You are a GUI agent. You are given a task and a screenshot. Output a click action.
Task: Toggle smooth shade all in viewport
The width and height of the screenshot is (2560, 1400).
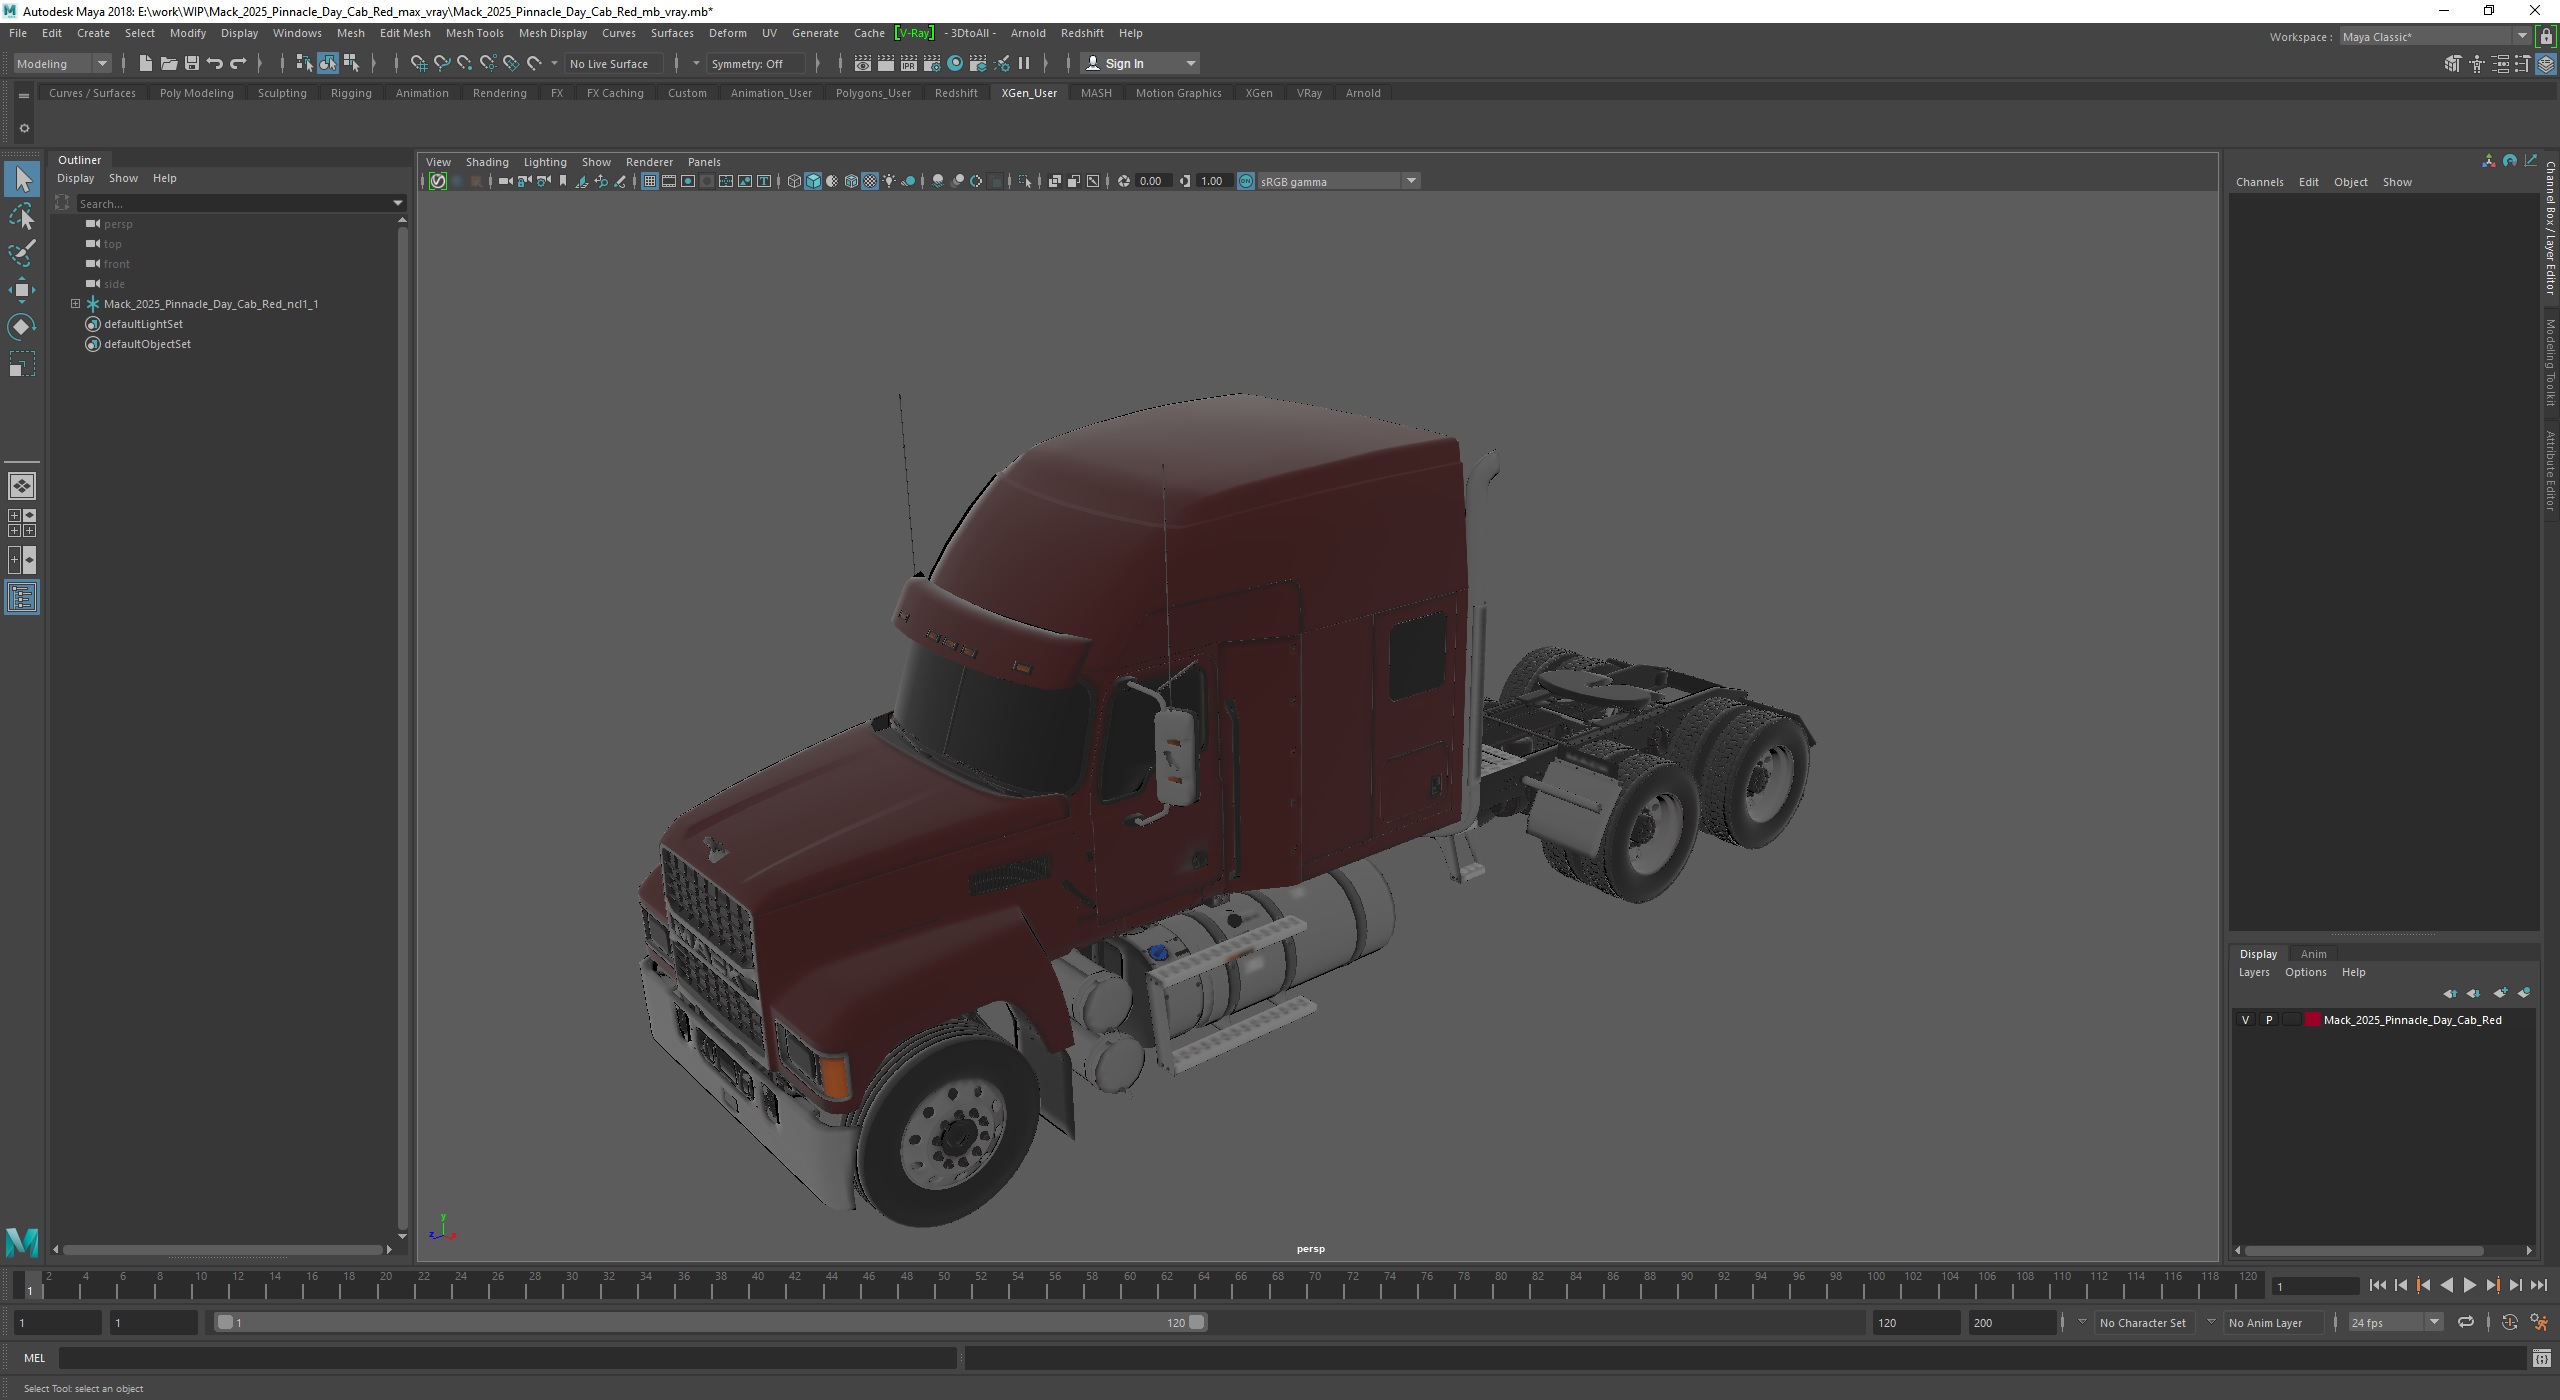tap(813, 181)
